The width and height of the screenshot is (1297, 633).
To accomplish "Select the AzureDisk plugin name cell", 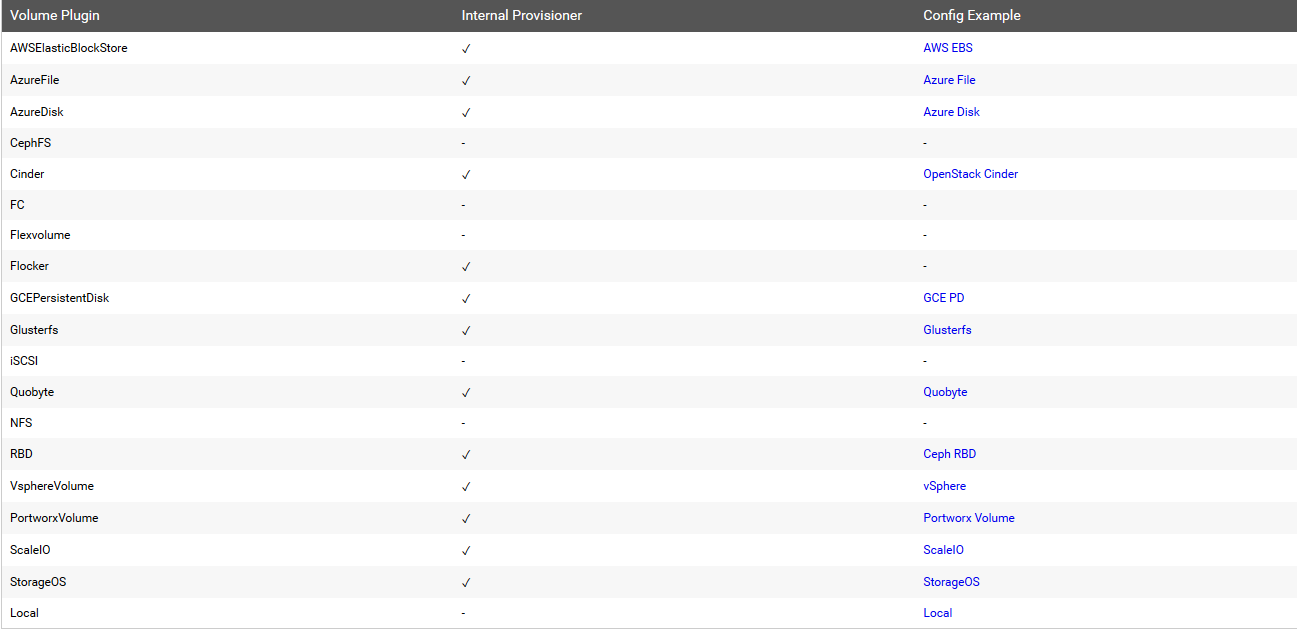I will (37, 112).
